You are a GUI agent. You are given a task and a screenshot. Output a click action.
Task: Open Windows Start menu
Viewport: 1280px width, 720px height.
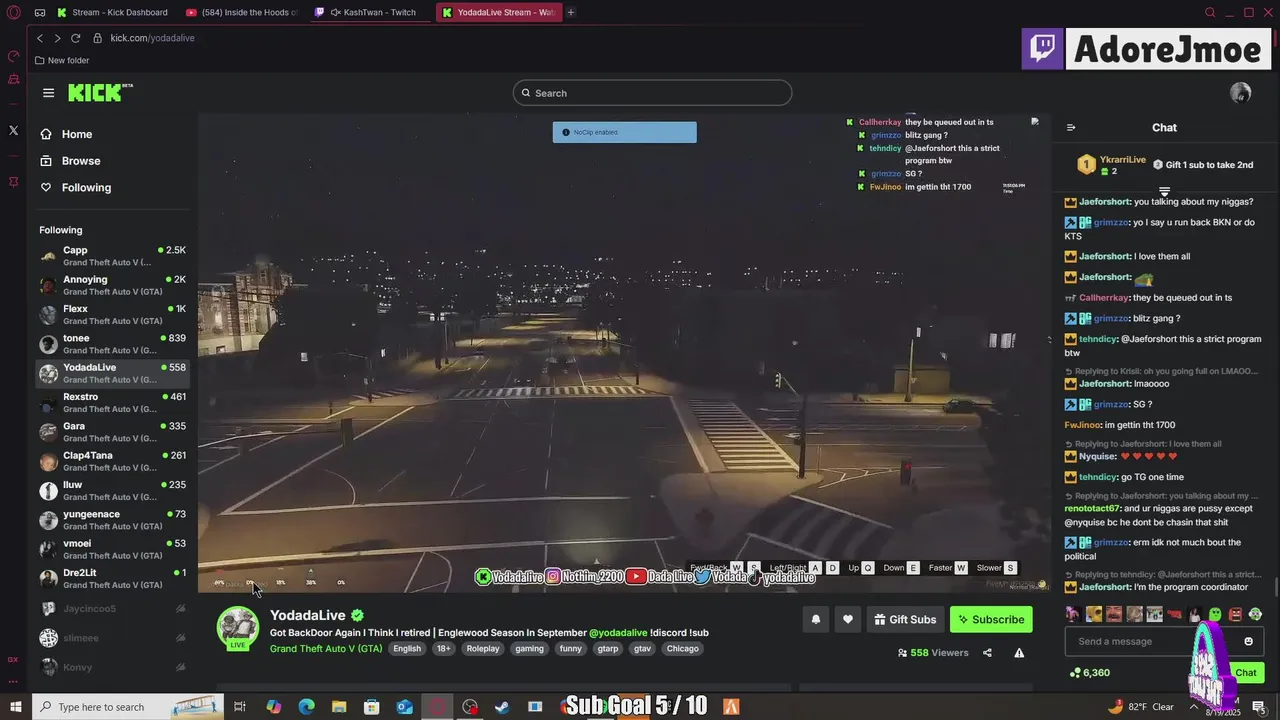pos(15,707)
